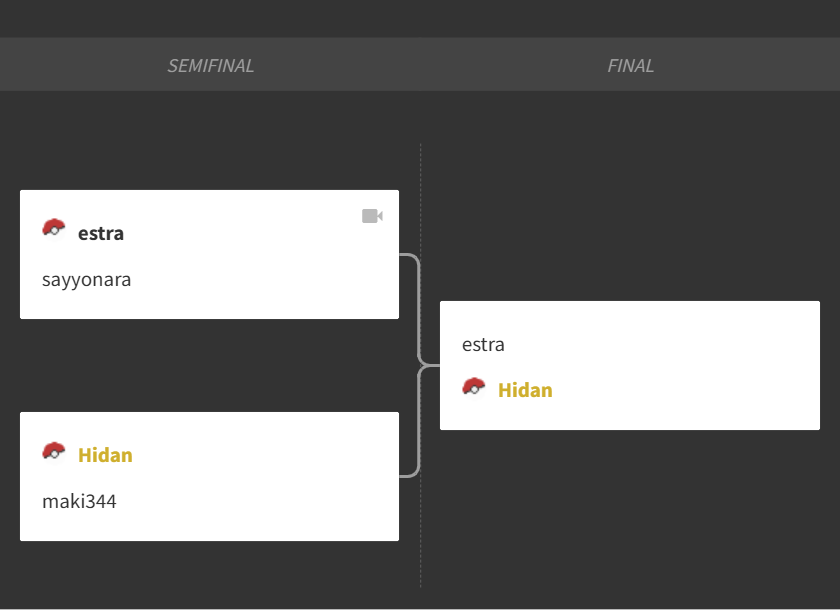840x610 pixels.
Task: Open sayyonara player profile
Action: coord(86,280)
